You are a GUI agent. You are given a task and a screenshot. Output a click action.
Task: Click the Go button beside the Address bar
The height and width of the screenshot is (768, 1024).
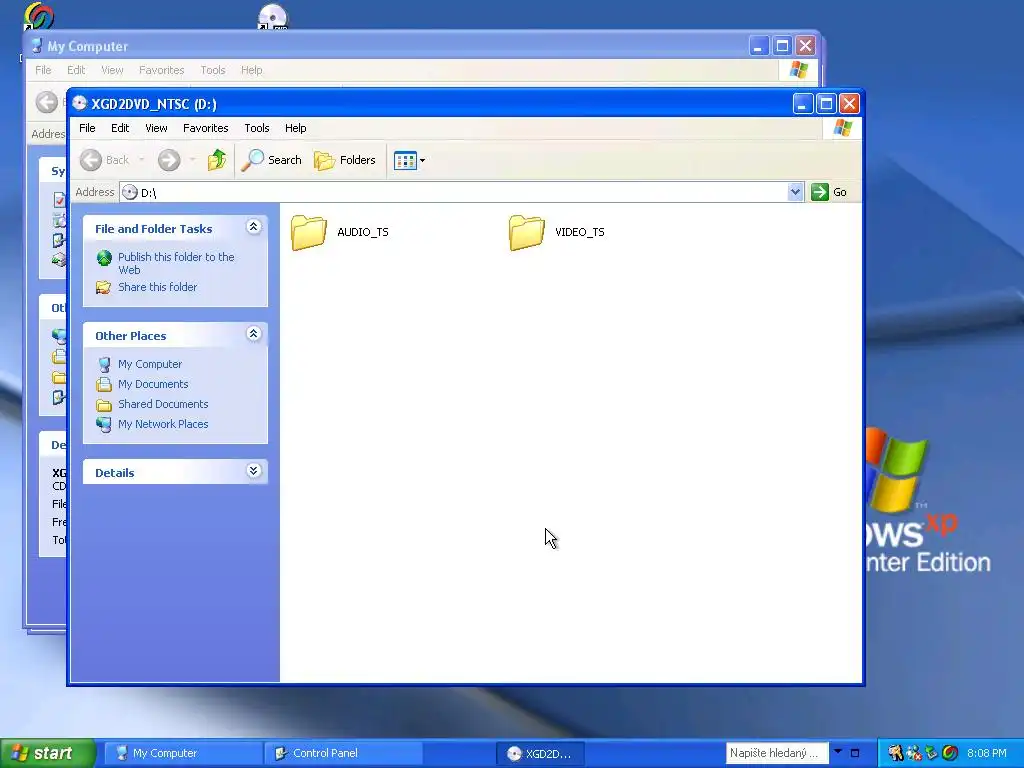tap(829, 192)
